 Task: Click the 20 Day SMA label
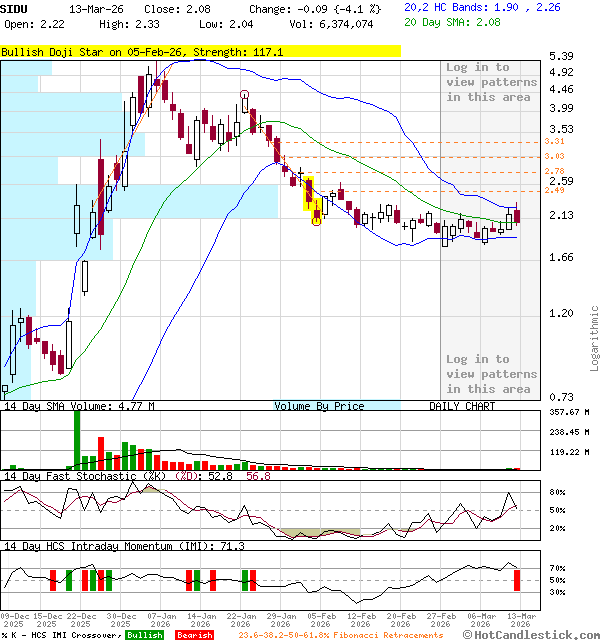point(440,22)
